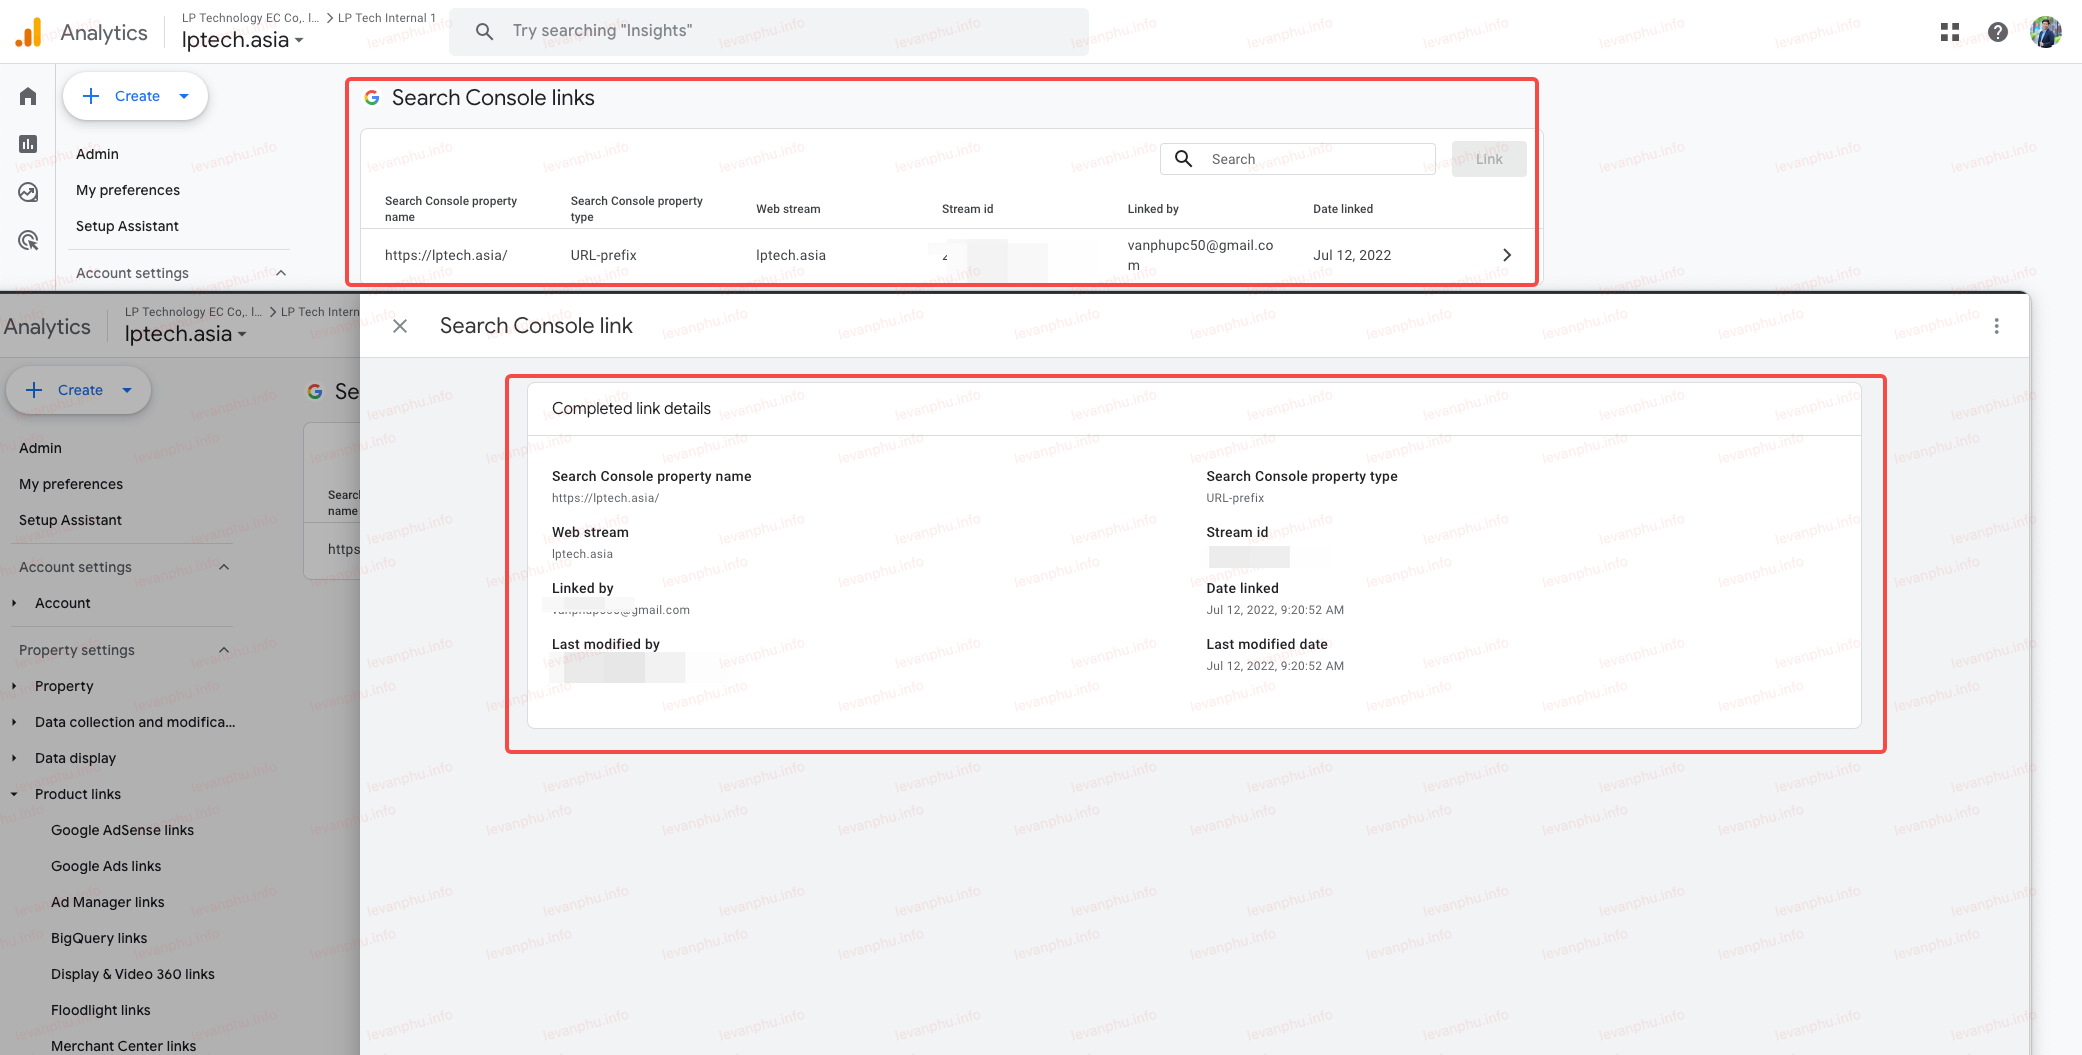
Task: Open the Google apps grid icon
Action: click(1950, 32)
